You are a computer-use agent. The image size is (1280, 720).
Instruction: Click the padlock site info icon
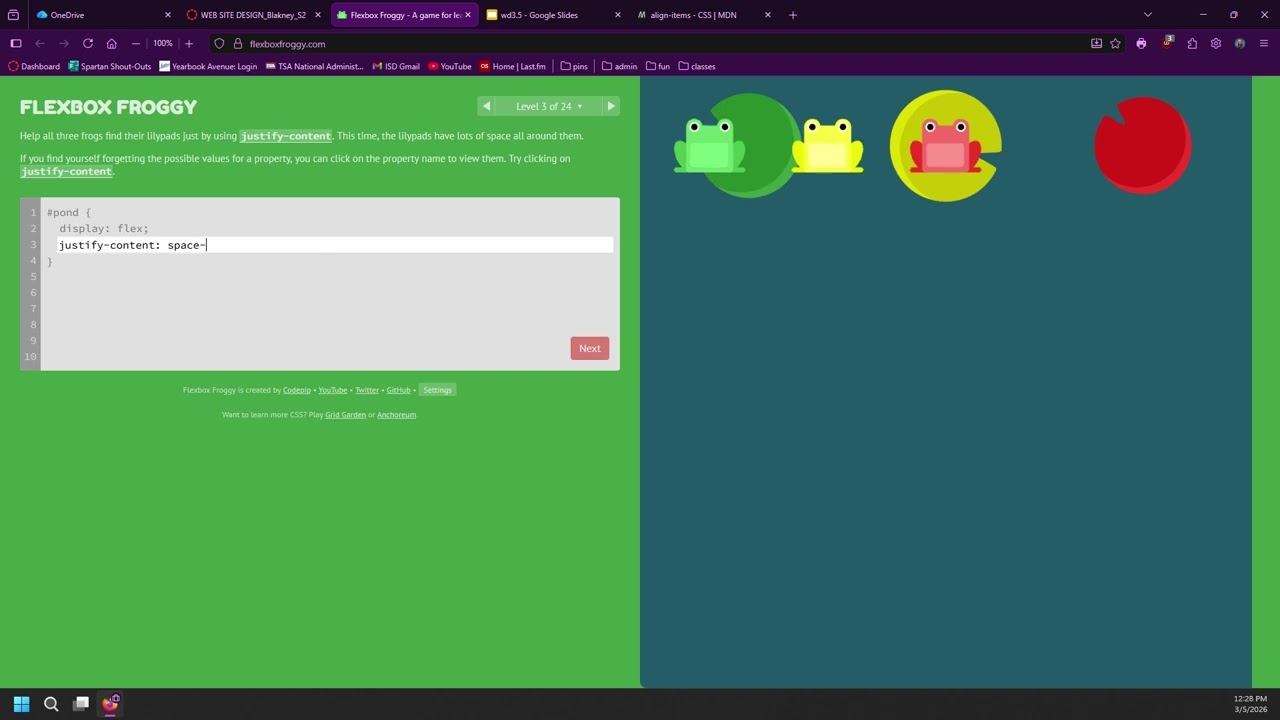pyautogui.click(x=238, y=44)
